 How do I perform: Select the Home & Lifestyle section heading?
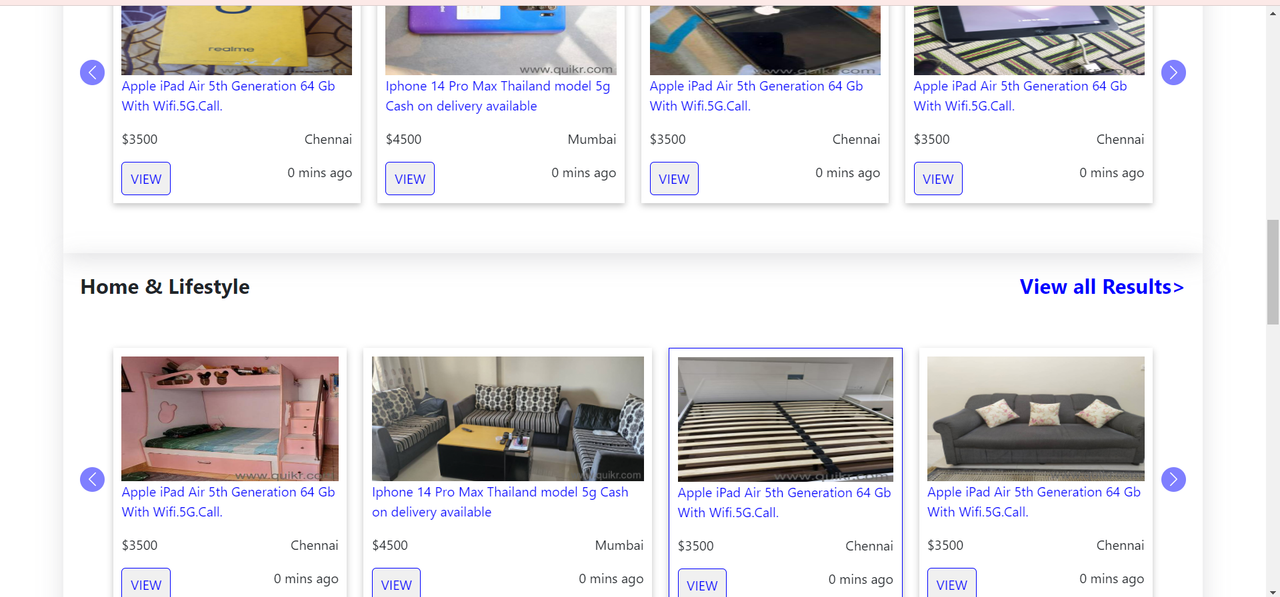click(165, 287)
